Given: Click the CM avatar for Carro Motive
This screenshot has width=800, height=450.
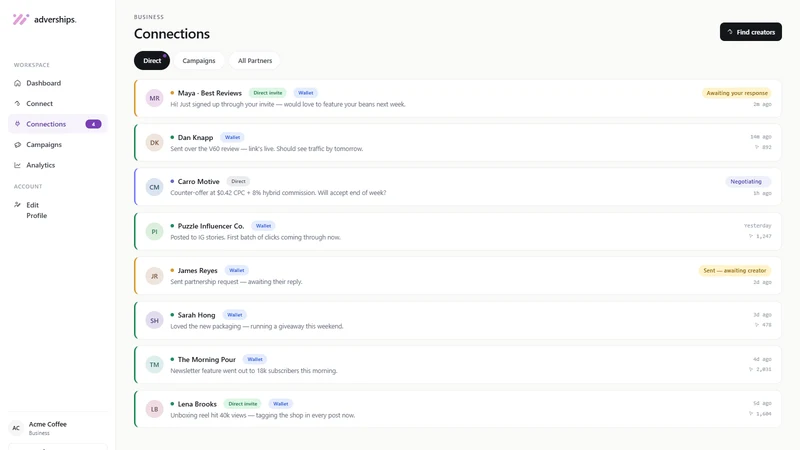Looking at the screenshot, I should [155, 187].
